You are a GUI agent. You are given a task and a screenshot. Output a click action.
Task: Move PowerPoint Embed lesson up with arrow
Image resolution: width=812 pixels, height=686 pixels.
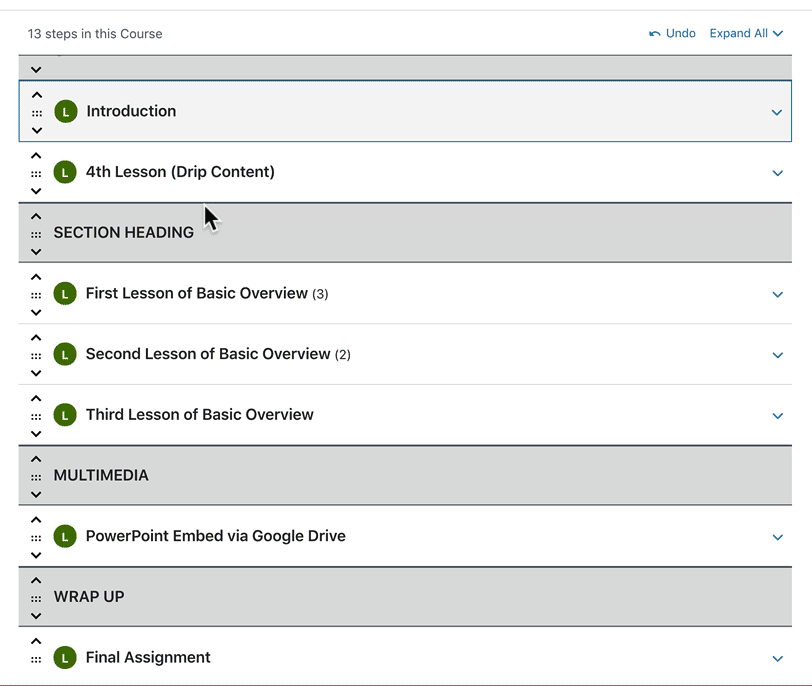pyautogui.click(x=37, y=520)
